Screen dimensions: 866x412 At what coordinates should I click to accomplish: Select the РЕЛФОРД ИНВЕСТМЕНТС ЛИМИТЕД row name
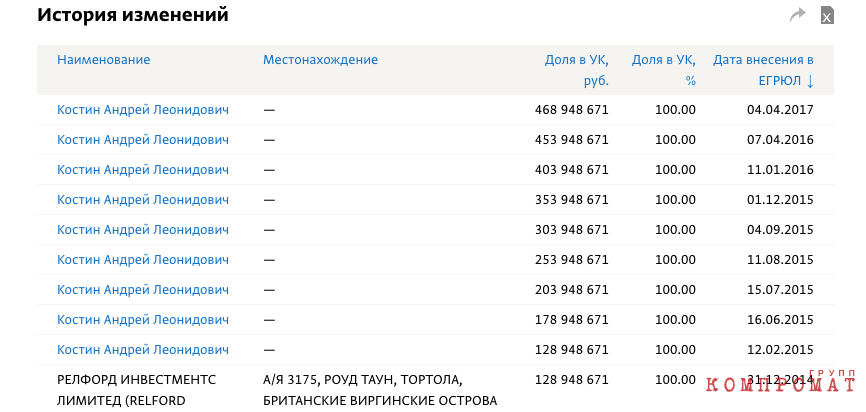136,390
